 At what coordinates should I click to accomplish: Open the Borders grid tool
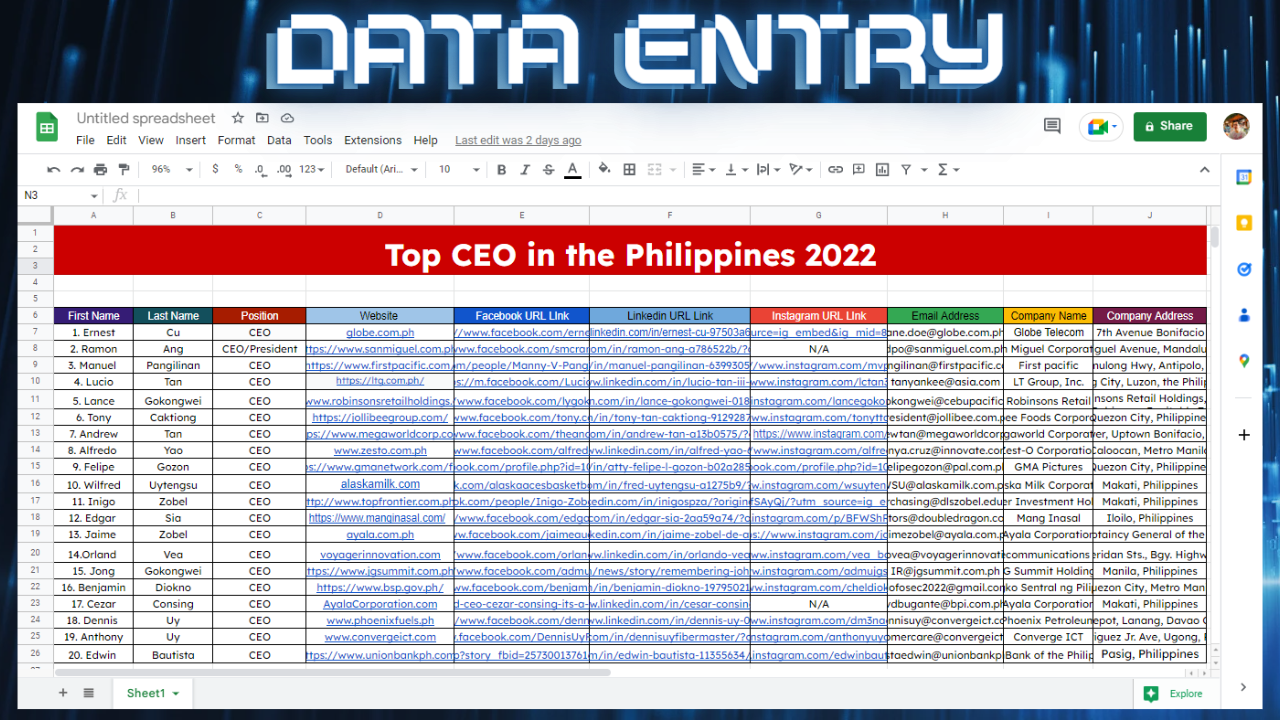629,170
